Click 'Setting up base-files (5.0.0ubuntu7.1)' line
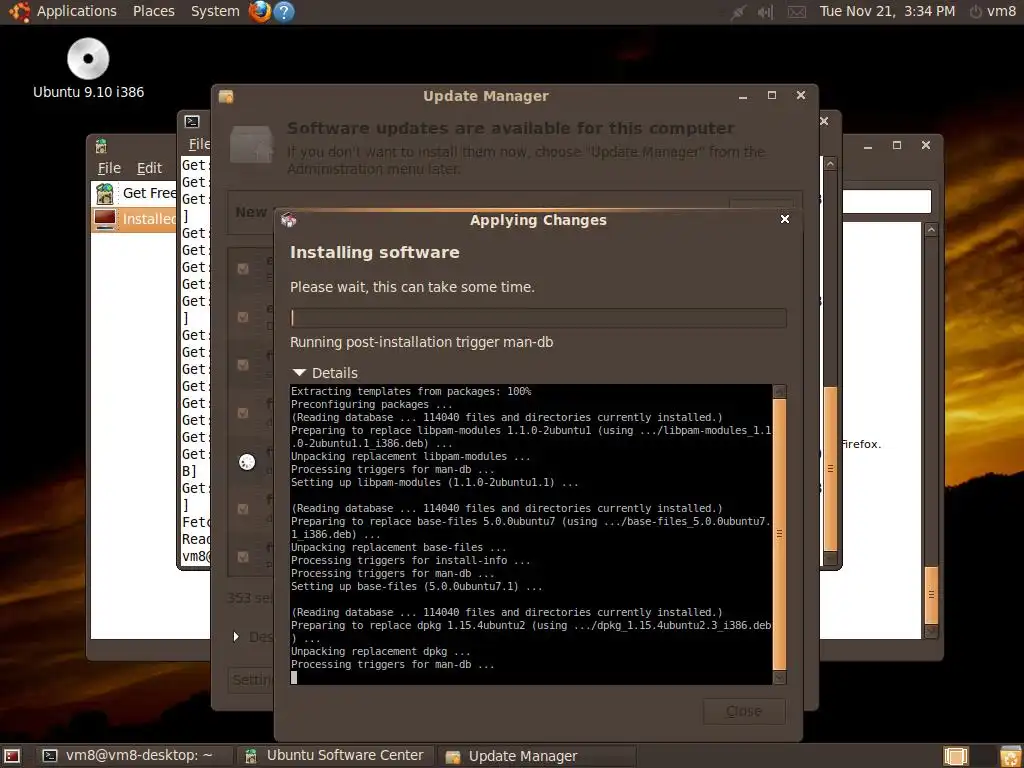The image size is (1024, 768). [x=417, y=586]
